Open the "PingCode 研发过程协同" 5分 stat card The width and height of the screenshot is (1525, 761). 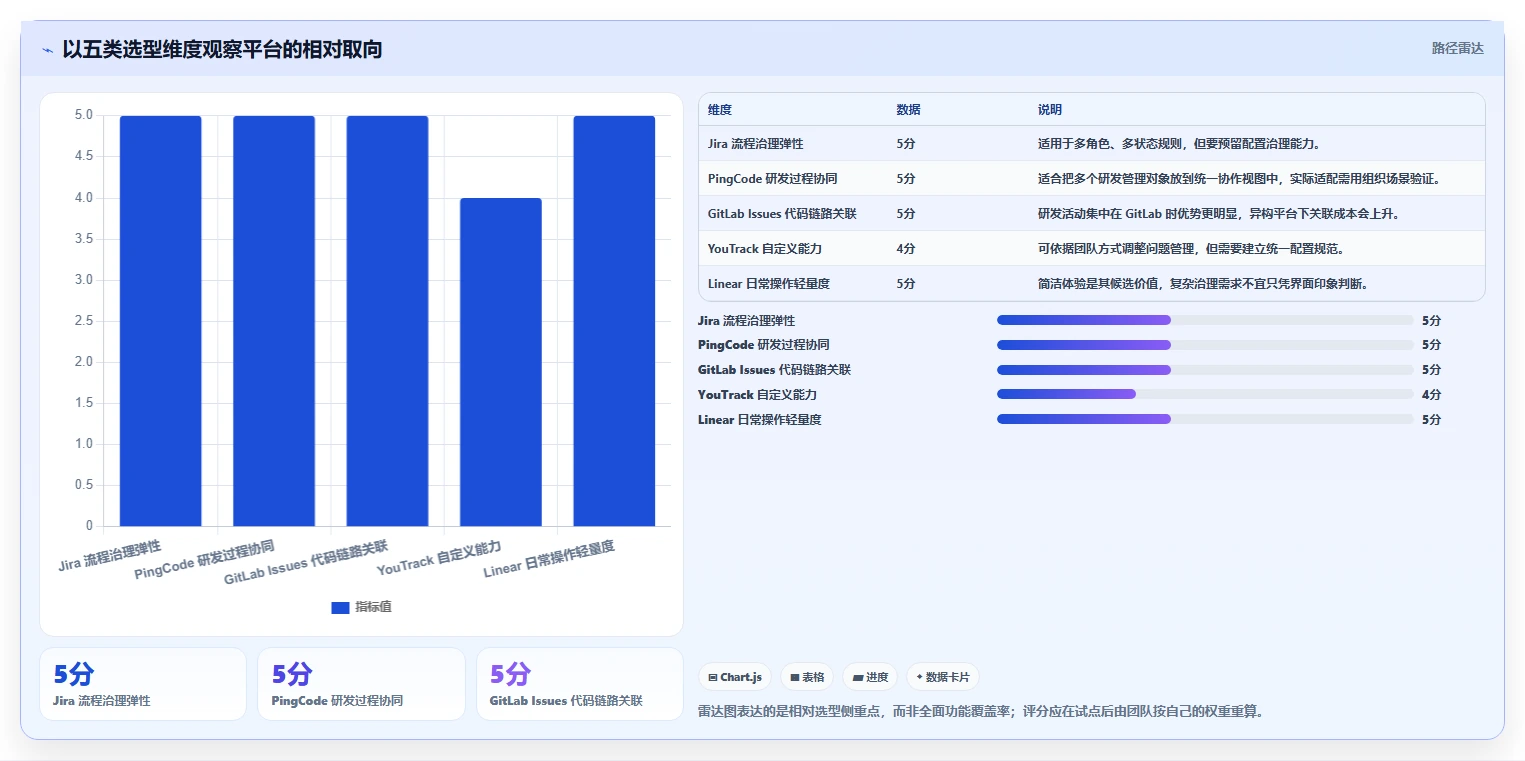click(361, 684)
